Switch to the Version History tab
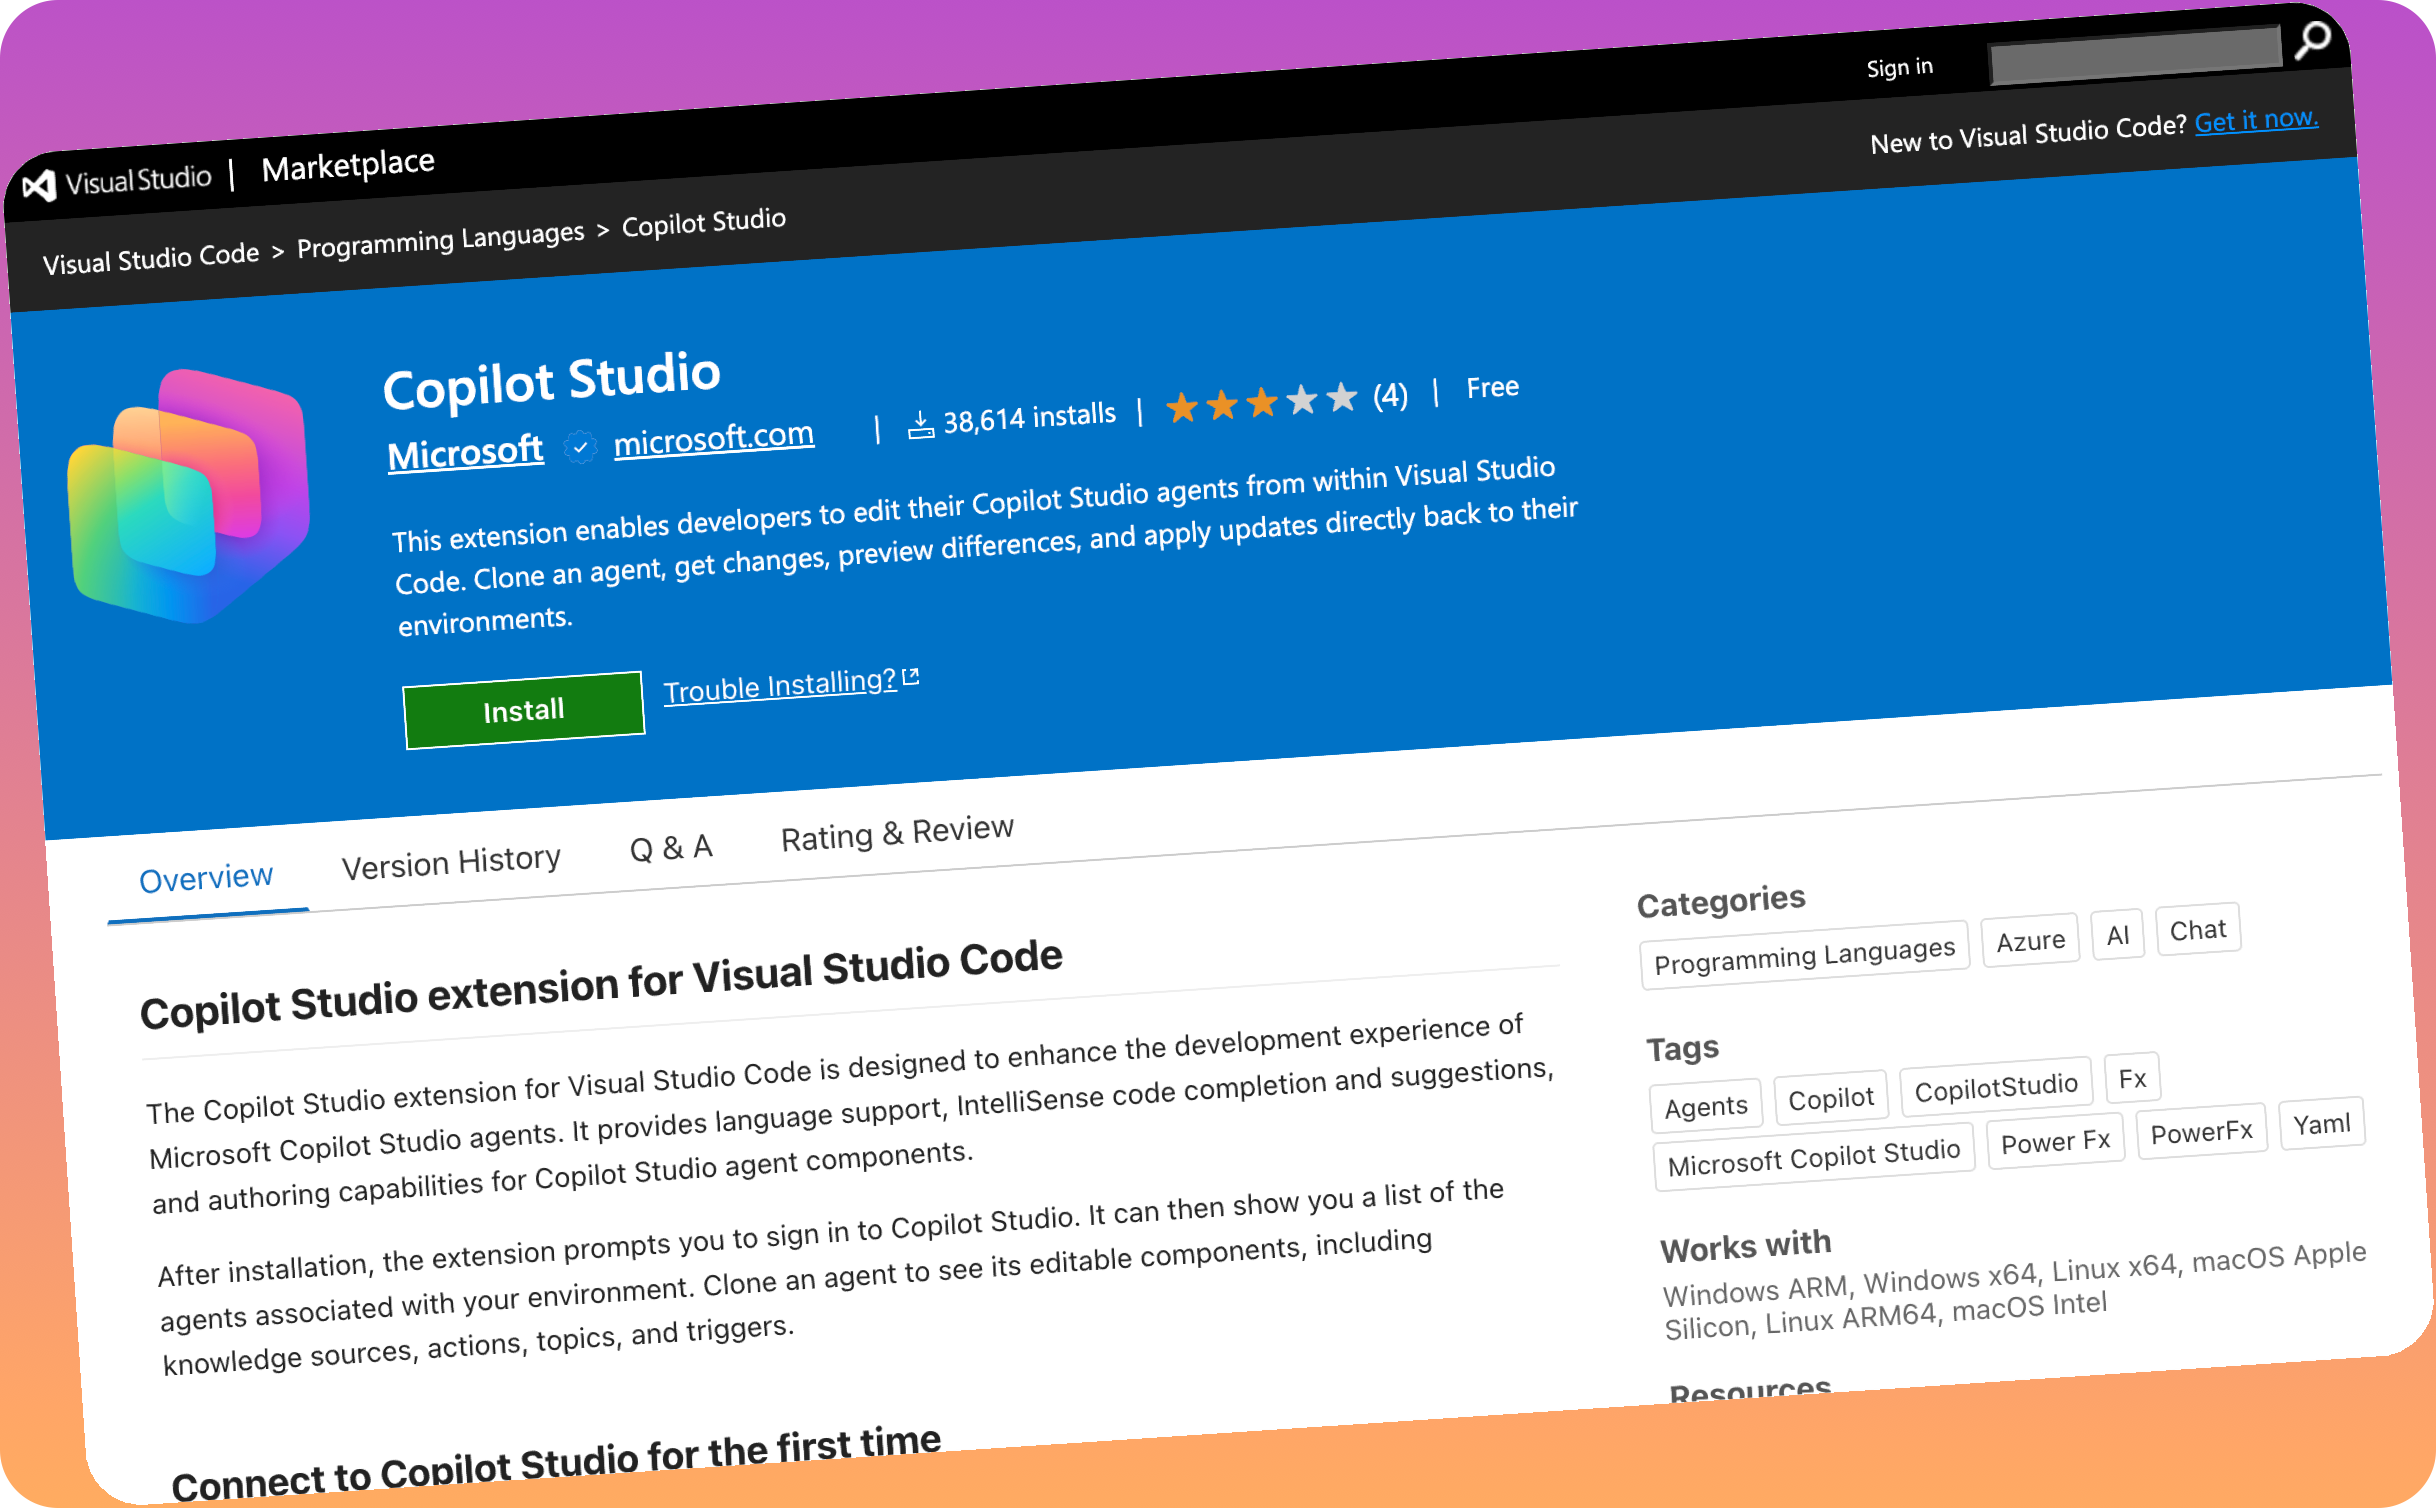The height and width of the screenshot is (1508, 2436). coord(452,858)
